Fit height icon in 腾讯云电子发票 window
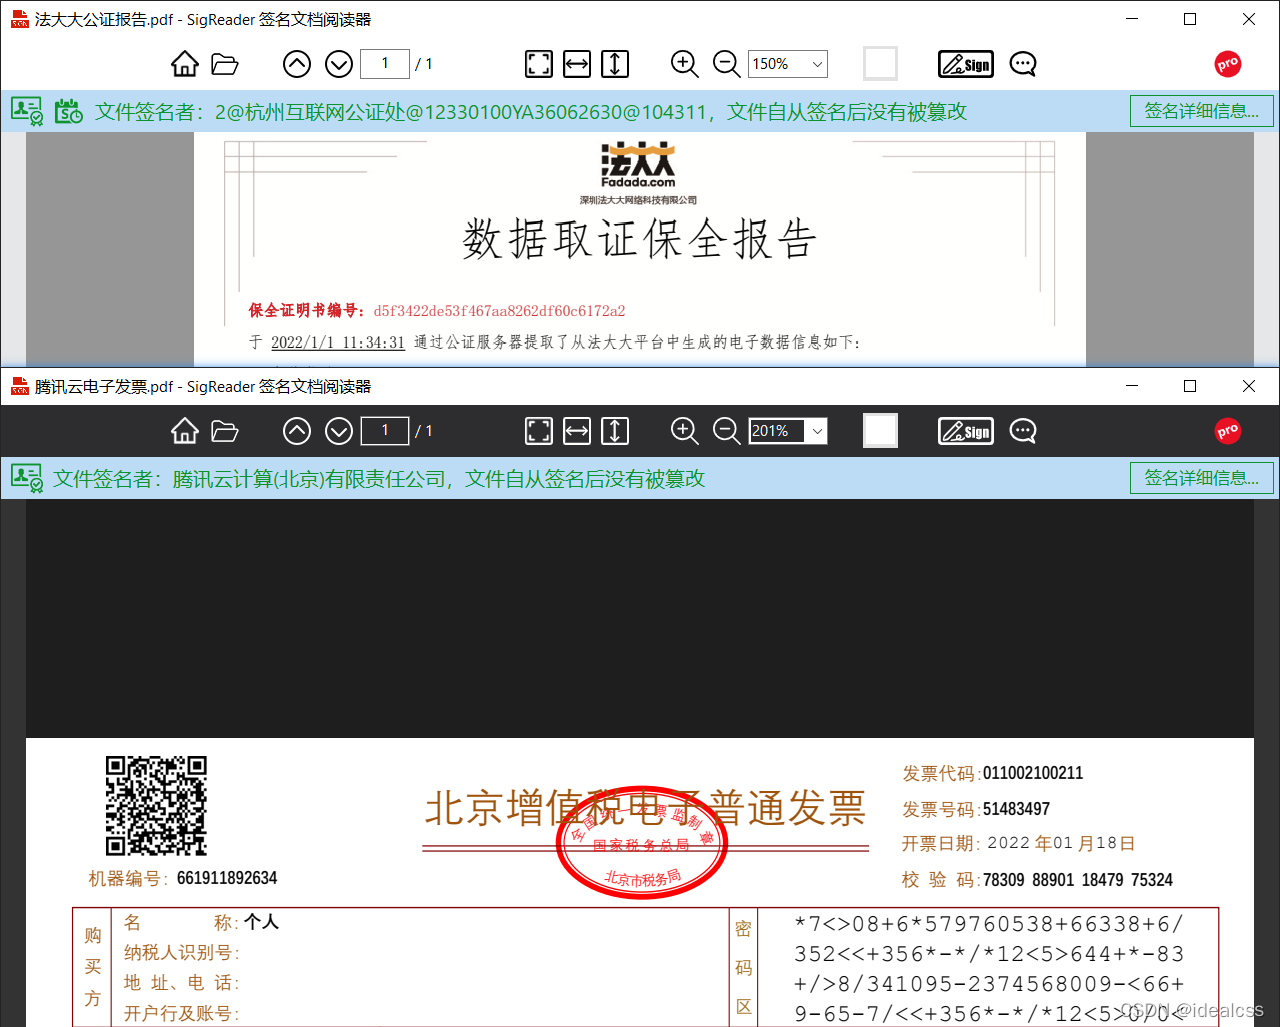Image resolution: width=1280 pixels, height=1027 pixels. tap(615, 431)
